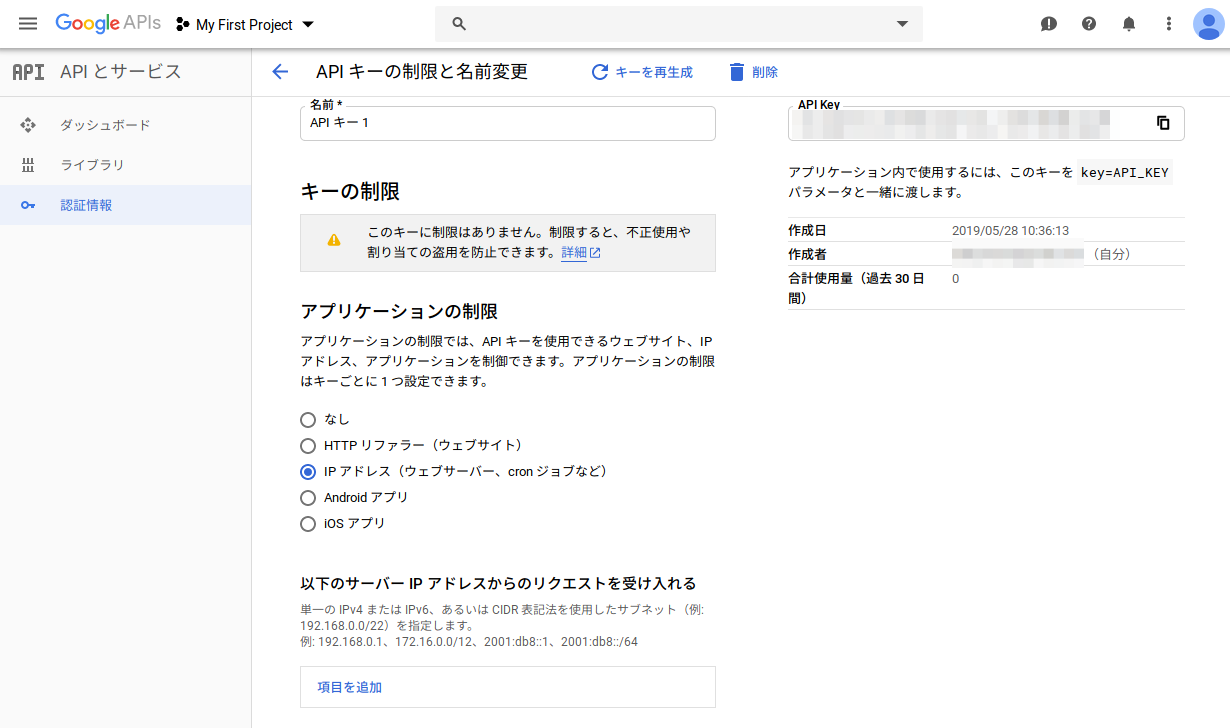Choose the iOS アプリ restriction
The image size is (1230, 728).
308,524
